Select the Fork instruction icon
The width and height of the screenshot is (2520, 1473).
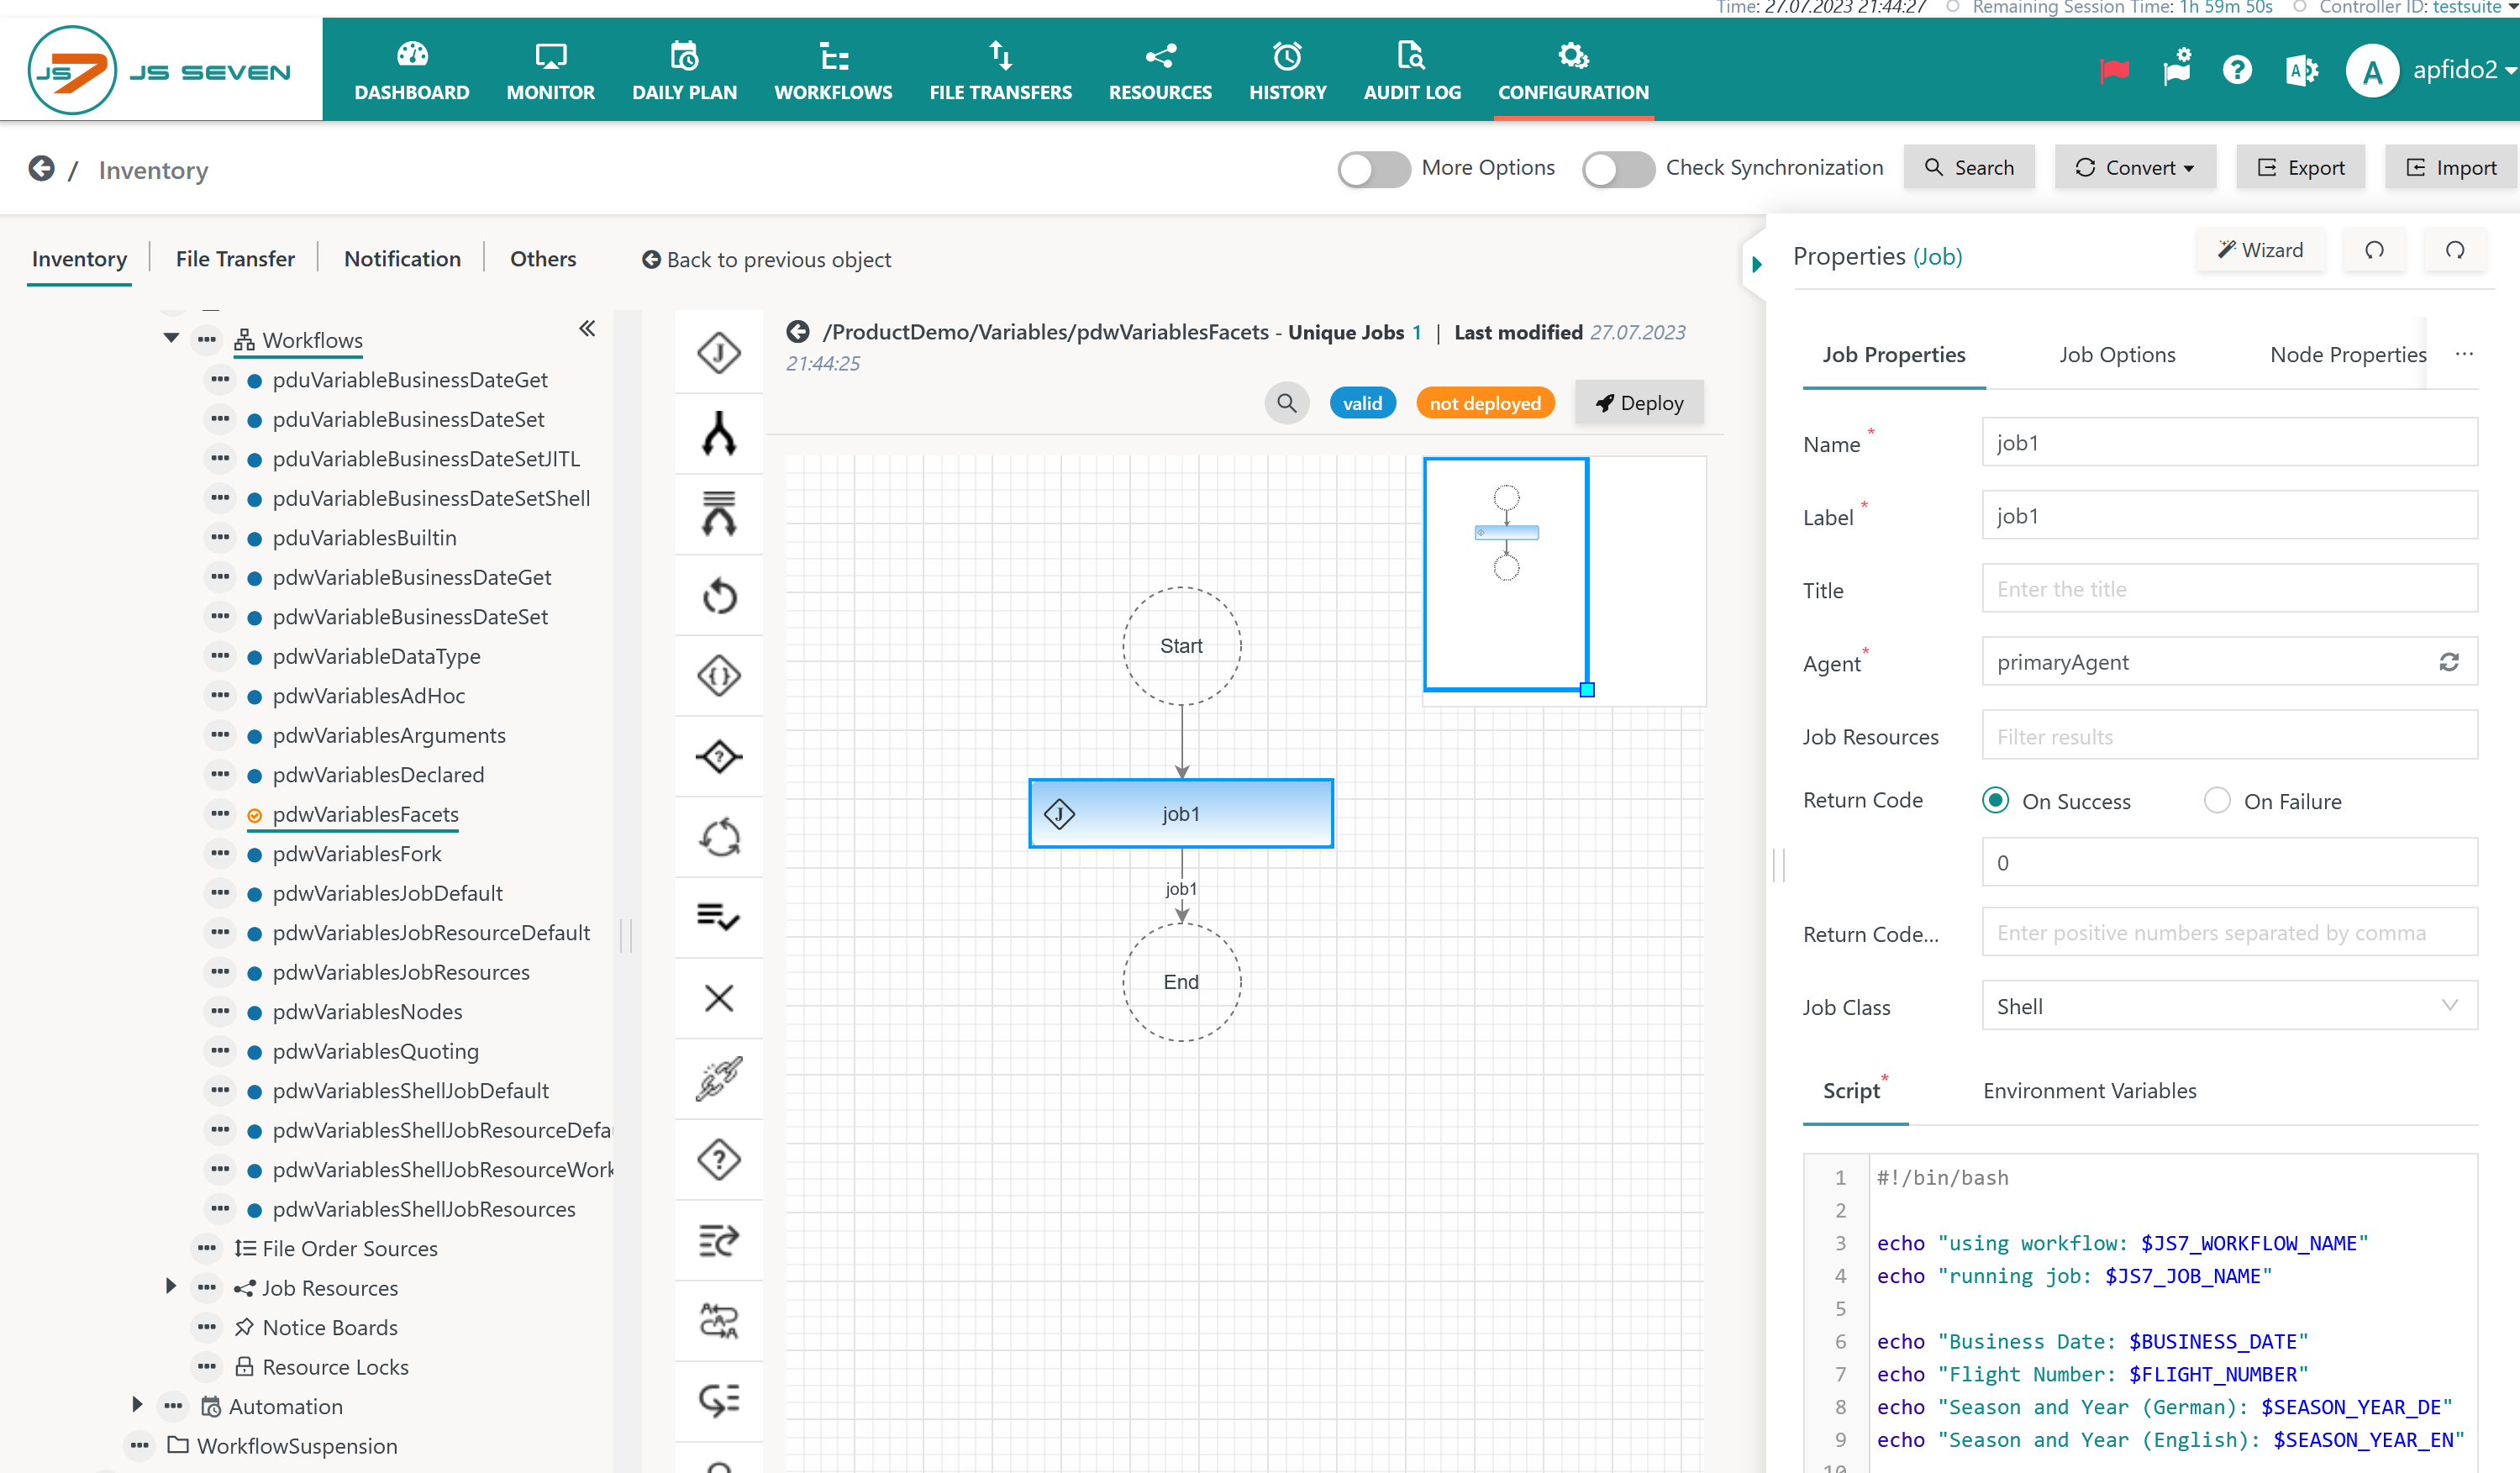(x=718, y=433)
